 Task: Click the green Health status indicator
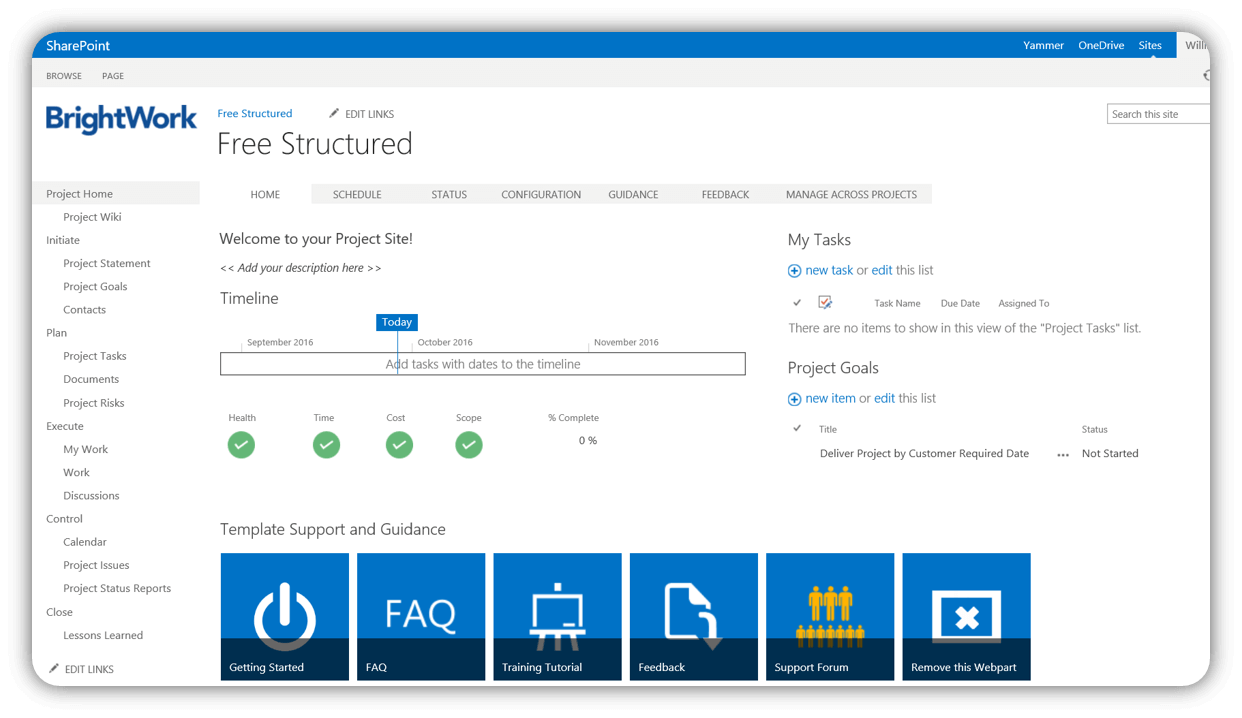[241, 445]
